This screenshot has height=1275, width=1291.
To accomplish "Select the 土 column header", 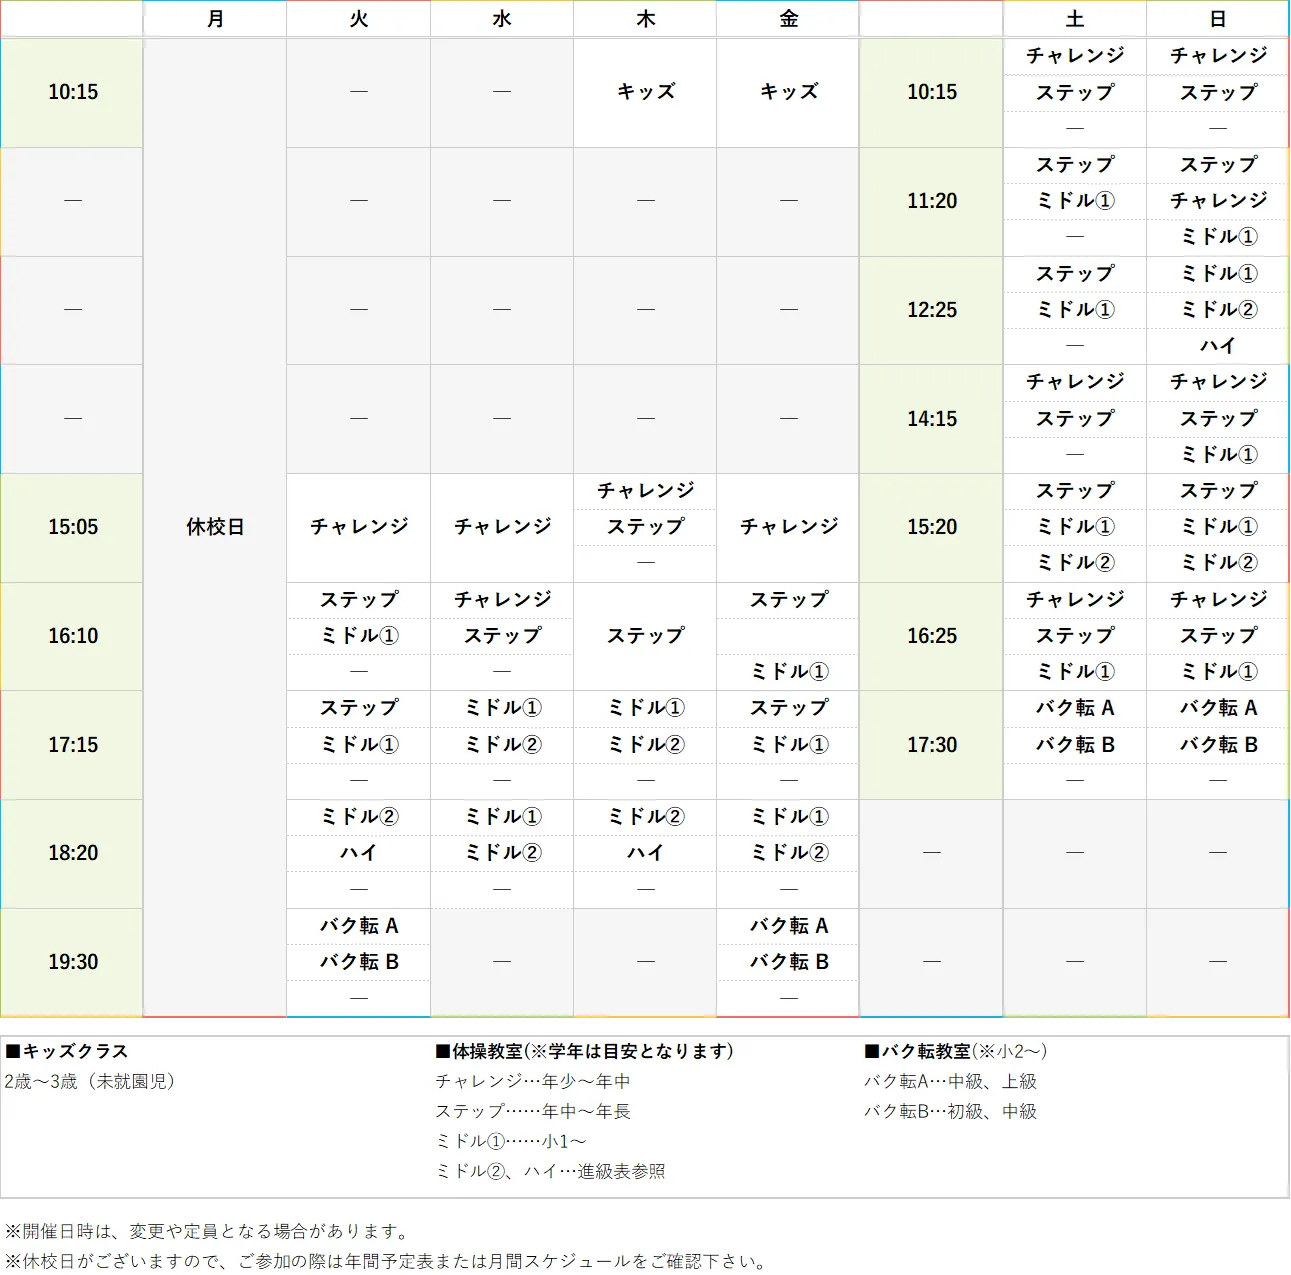I will tap(1074, 18).
